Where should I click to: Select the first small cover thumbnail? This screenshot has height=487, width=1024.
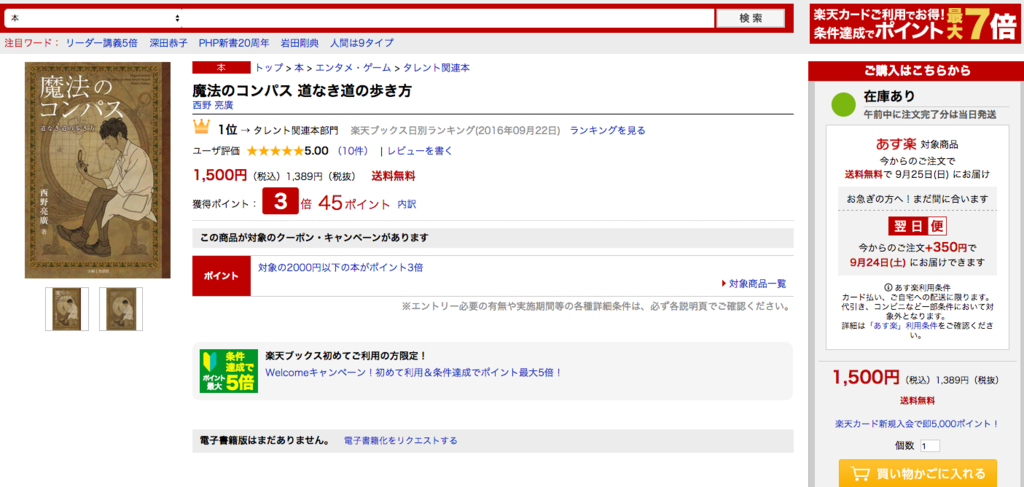(x=67, y=309)
